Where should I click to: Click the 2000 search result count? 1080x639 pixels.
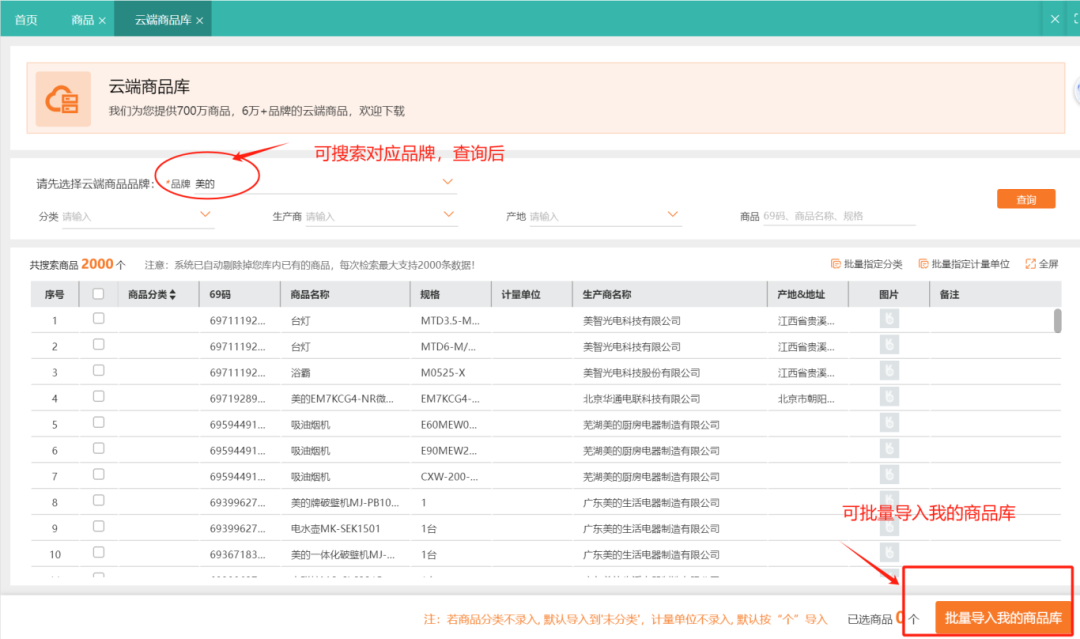click(97, 264)
